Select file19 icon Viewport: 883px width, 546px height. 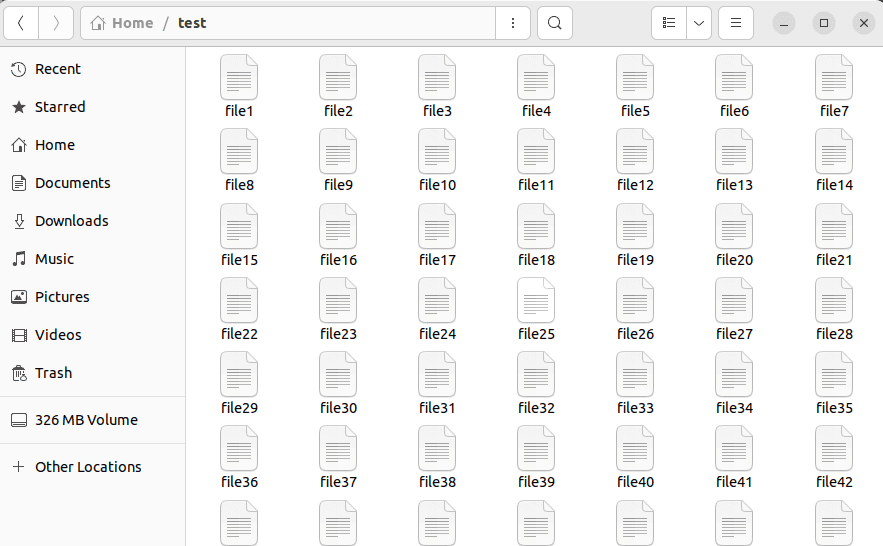point(635,226)
